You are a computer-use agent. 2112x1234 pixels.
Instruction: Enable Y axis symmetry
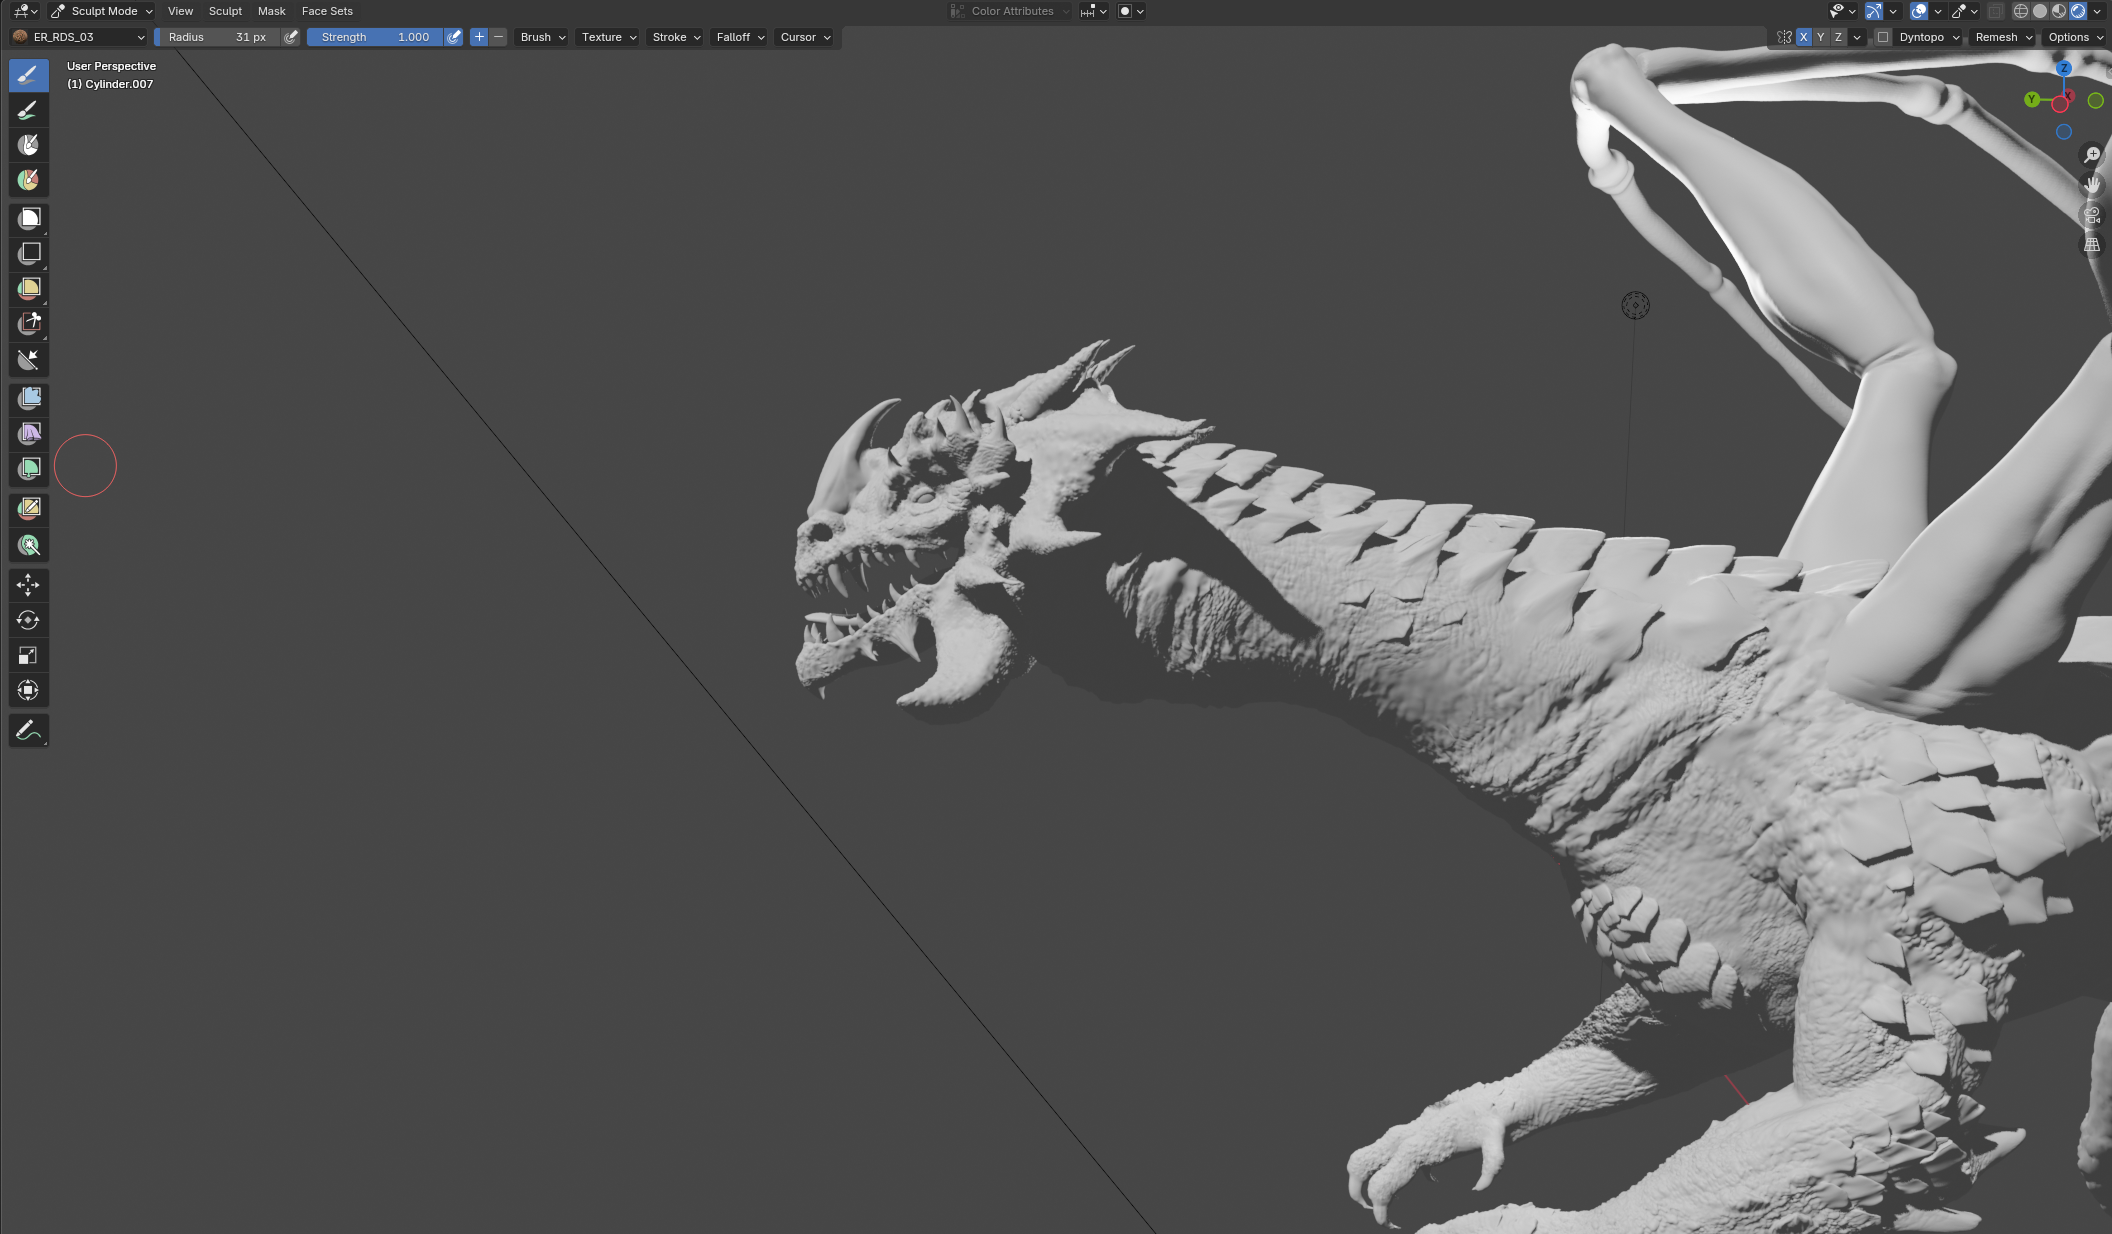click(1820, 37)
